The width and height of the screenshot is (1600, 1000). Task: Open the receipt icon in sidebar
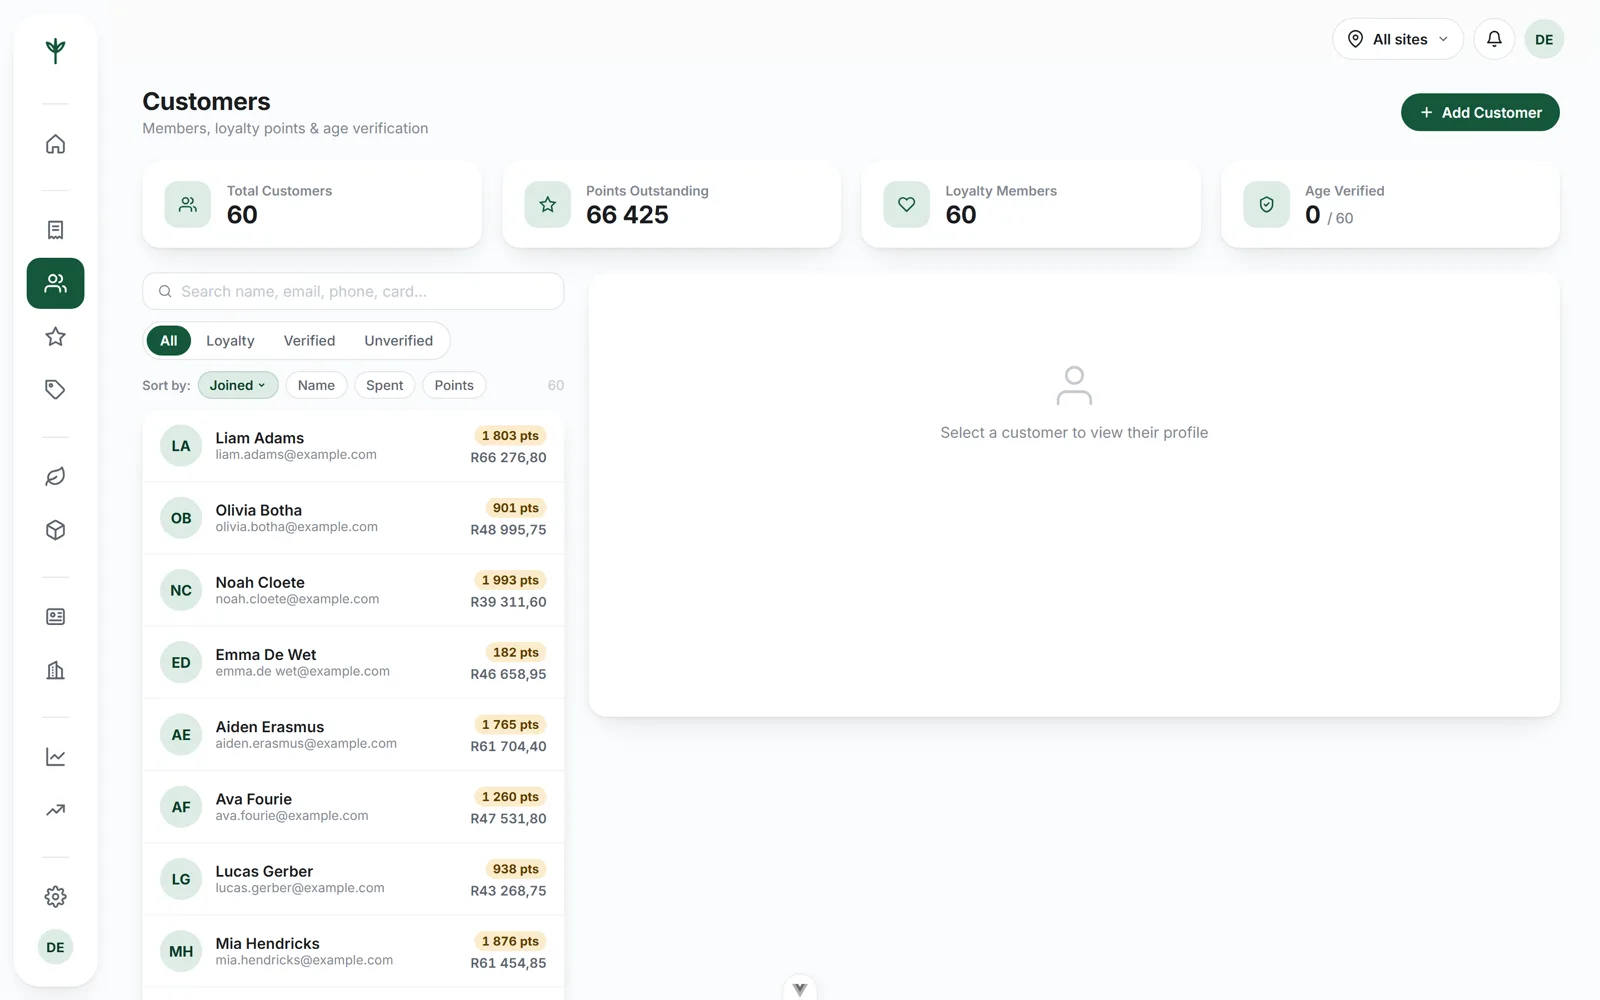[55, 230]
